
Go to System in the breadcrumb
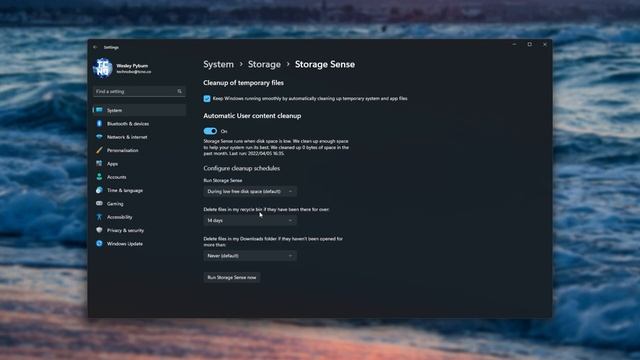(219, 64)
